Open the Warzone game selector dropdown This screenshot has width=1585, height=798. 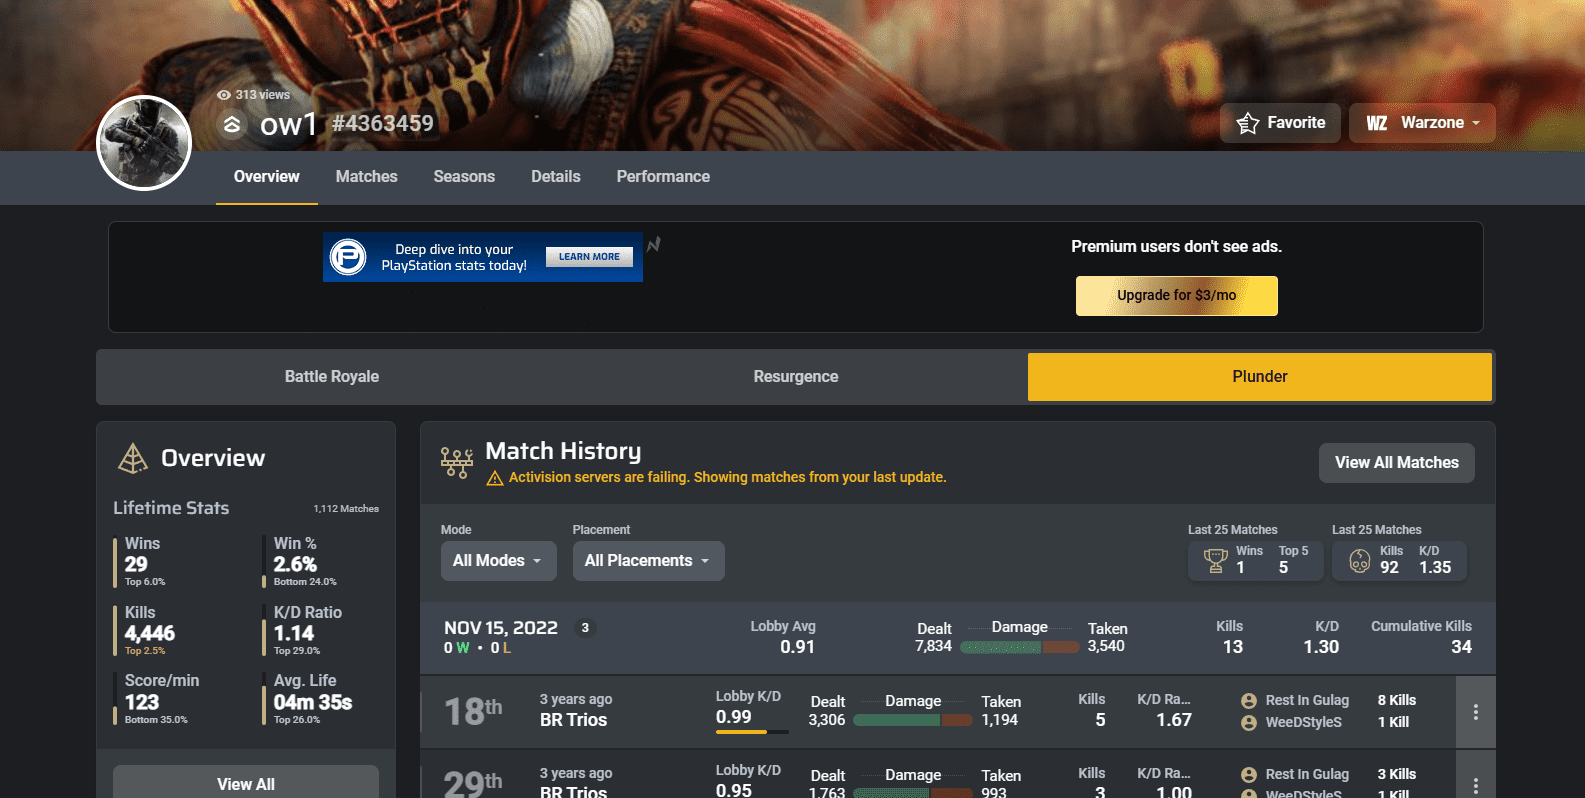pyautogui.click(x=1422, y=123)
